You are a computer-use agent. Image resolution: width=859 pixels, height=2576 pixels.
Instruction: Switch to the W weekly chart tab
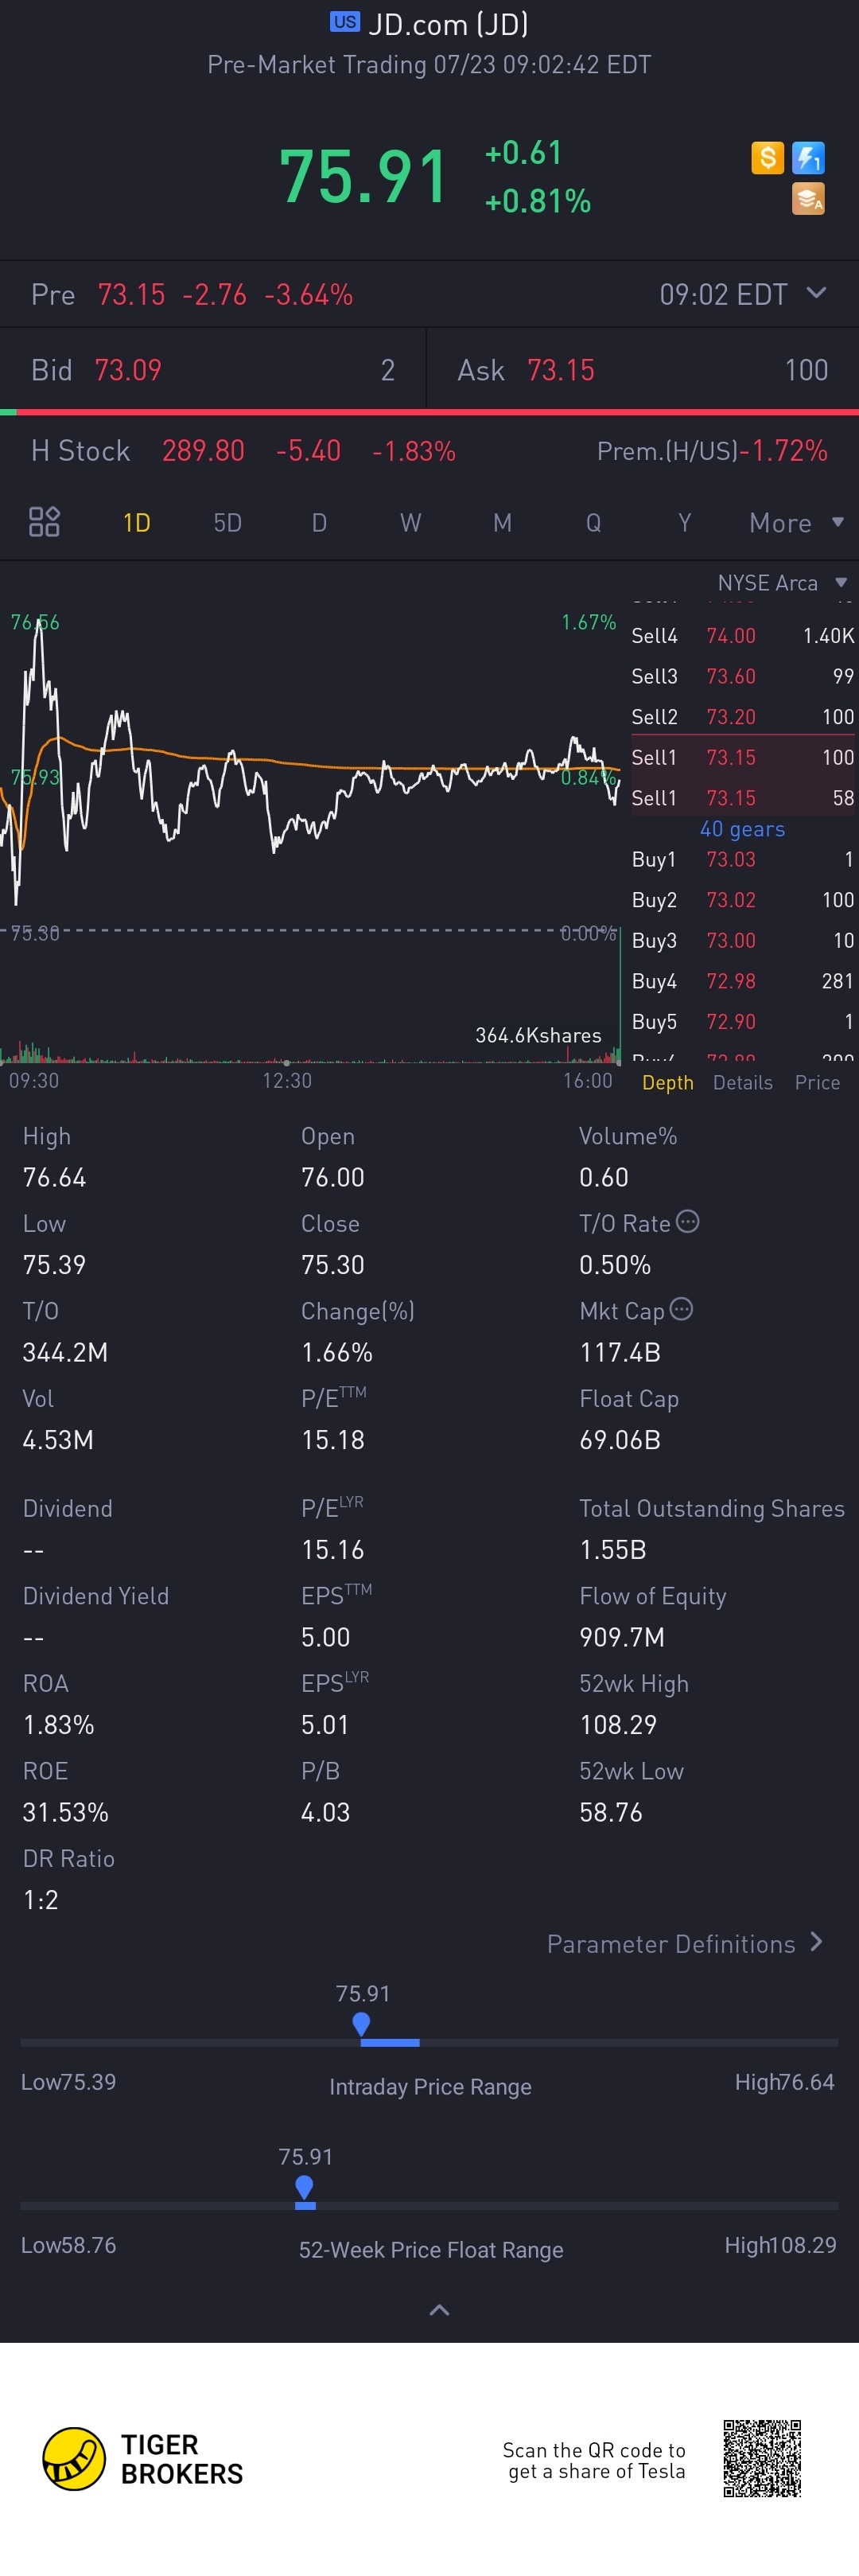click(410, 523)
